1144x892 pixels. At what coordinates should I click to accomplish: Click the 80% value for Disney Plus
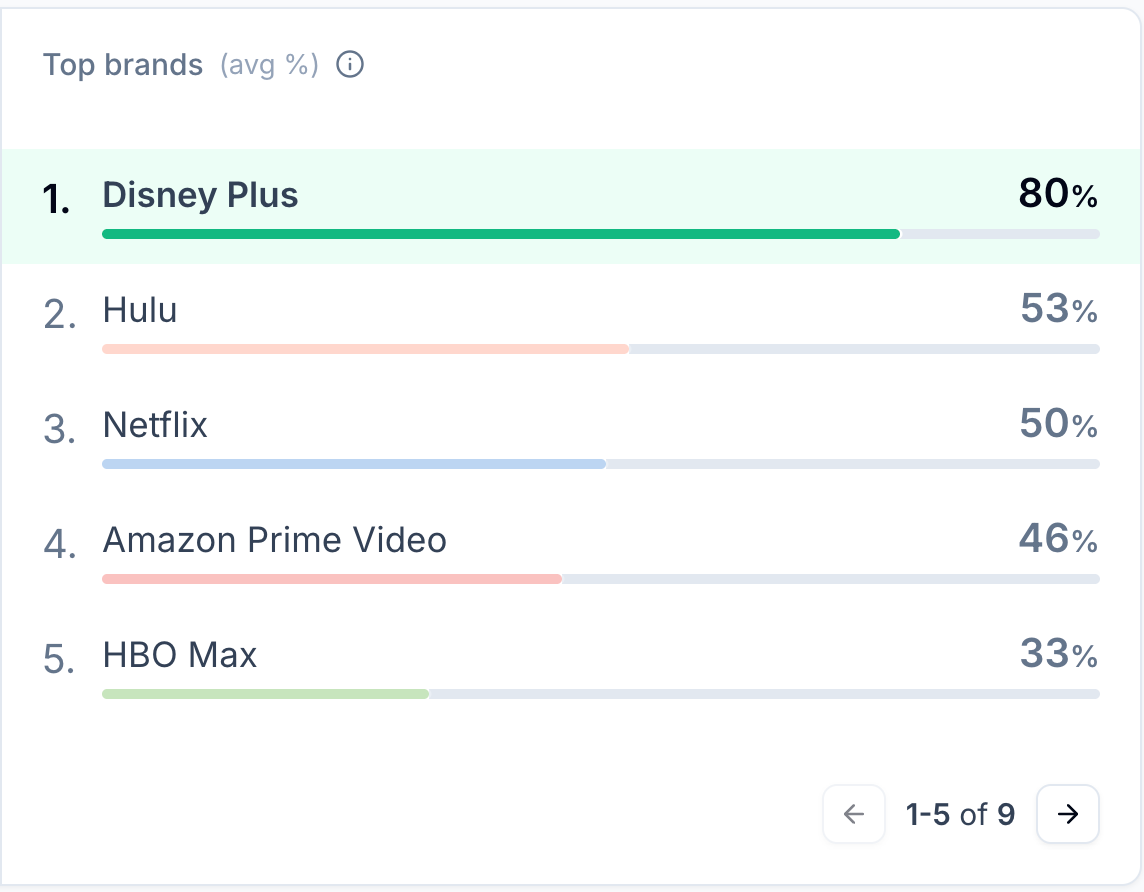pos(1055,194)
